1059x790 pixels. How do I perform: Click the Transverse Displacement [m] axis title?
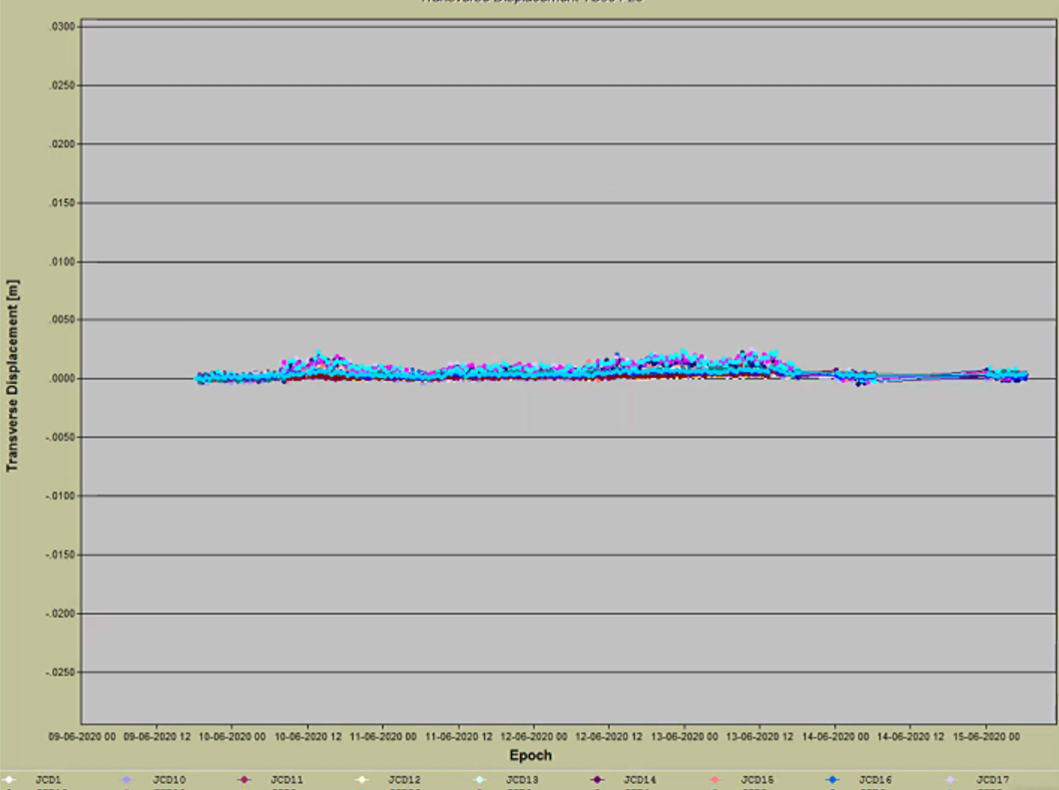(x=12, y=375)
